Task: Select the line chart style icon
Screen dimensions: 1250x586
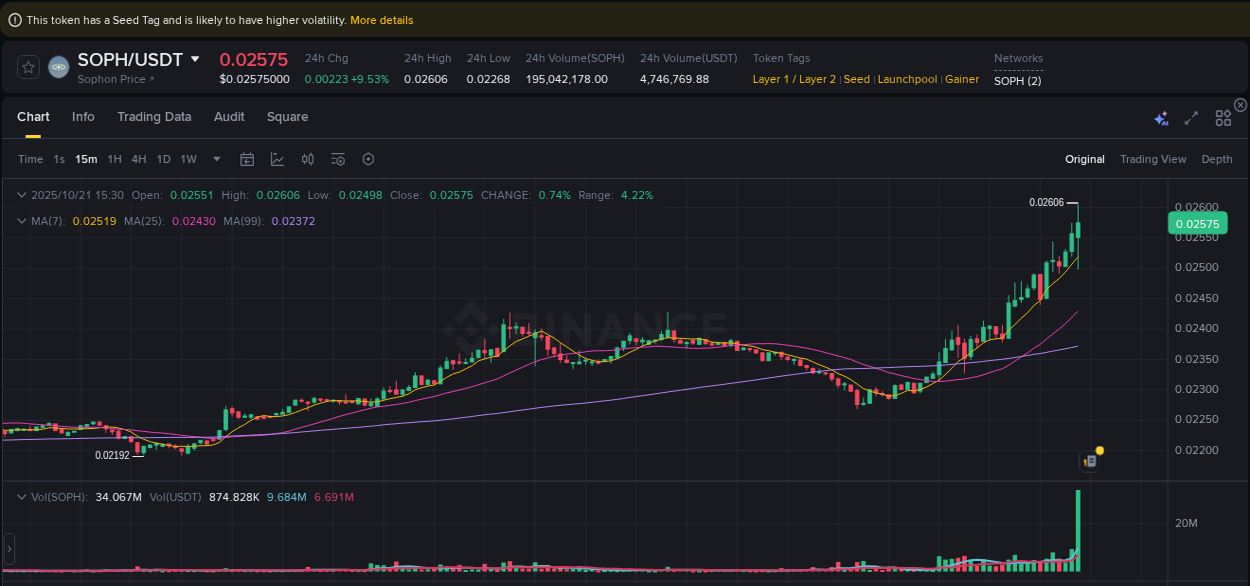Action: [x=277, y=159]
